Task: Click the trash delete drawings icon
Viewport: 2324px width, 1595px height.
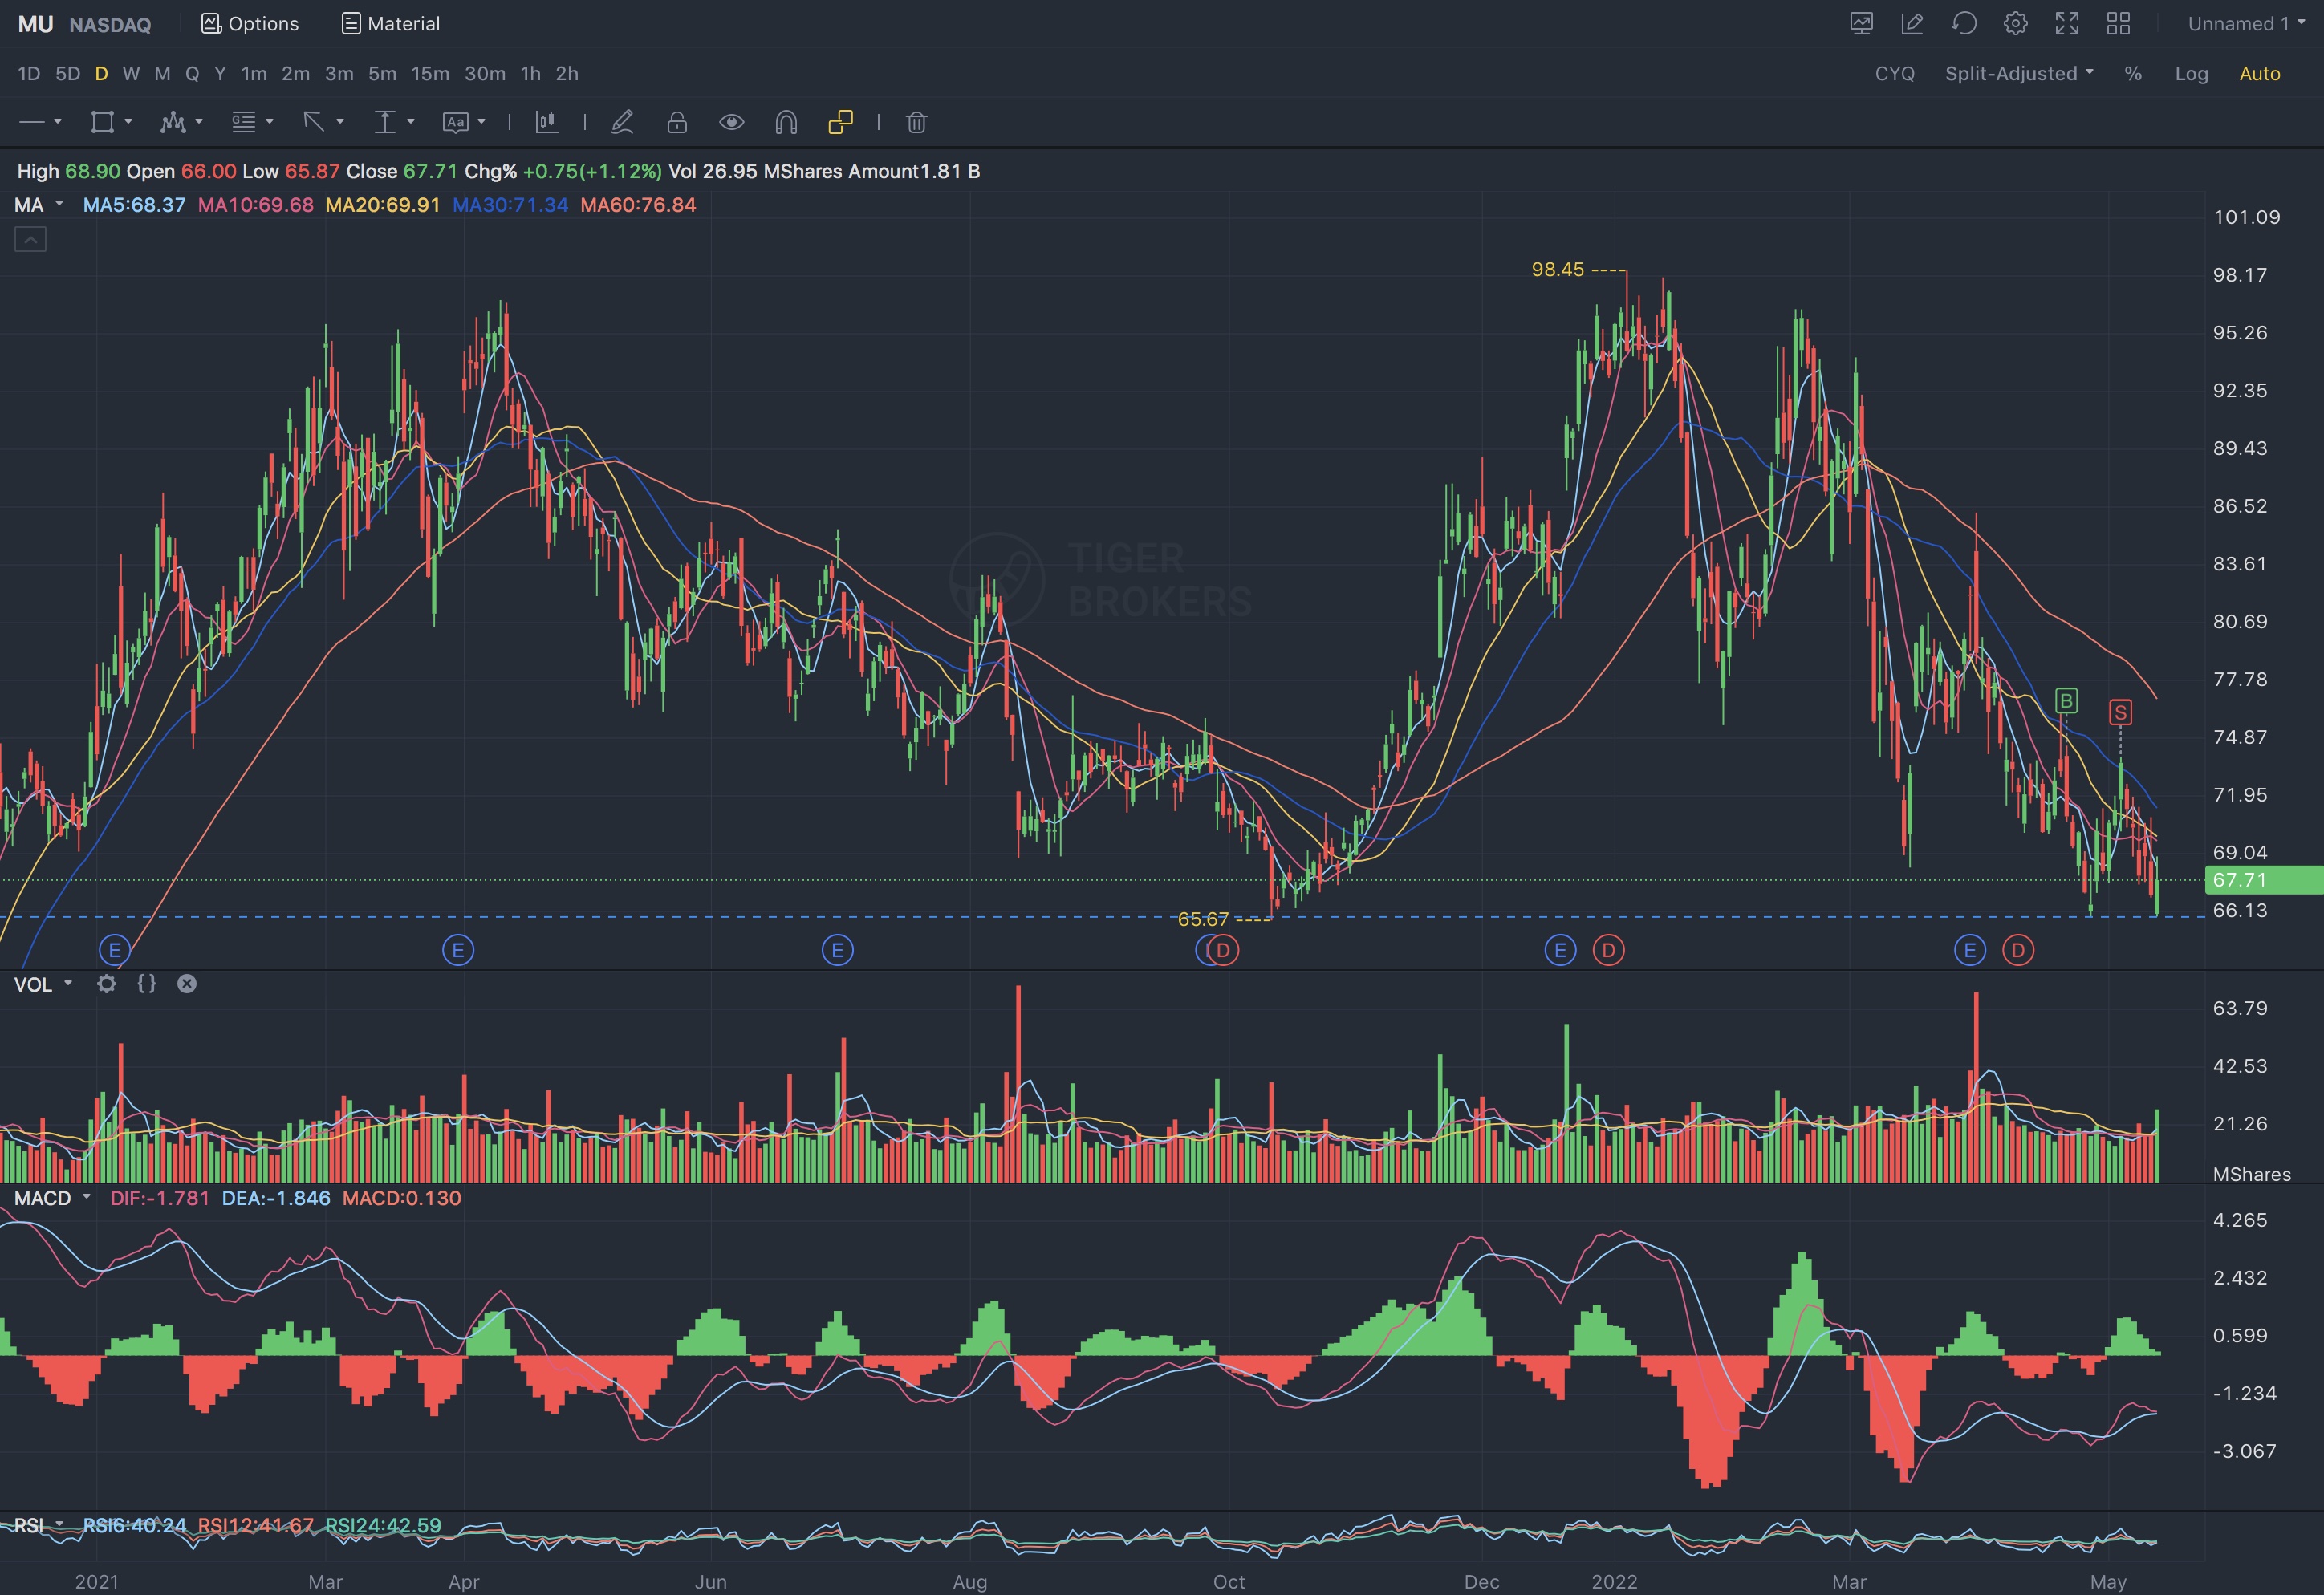Action: [x=916, y=122]
